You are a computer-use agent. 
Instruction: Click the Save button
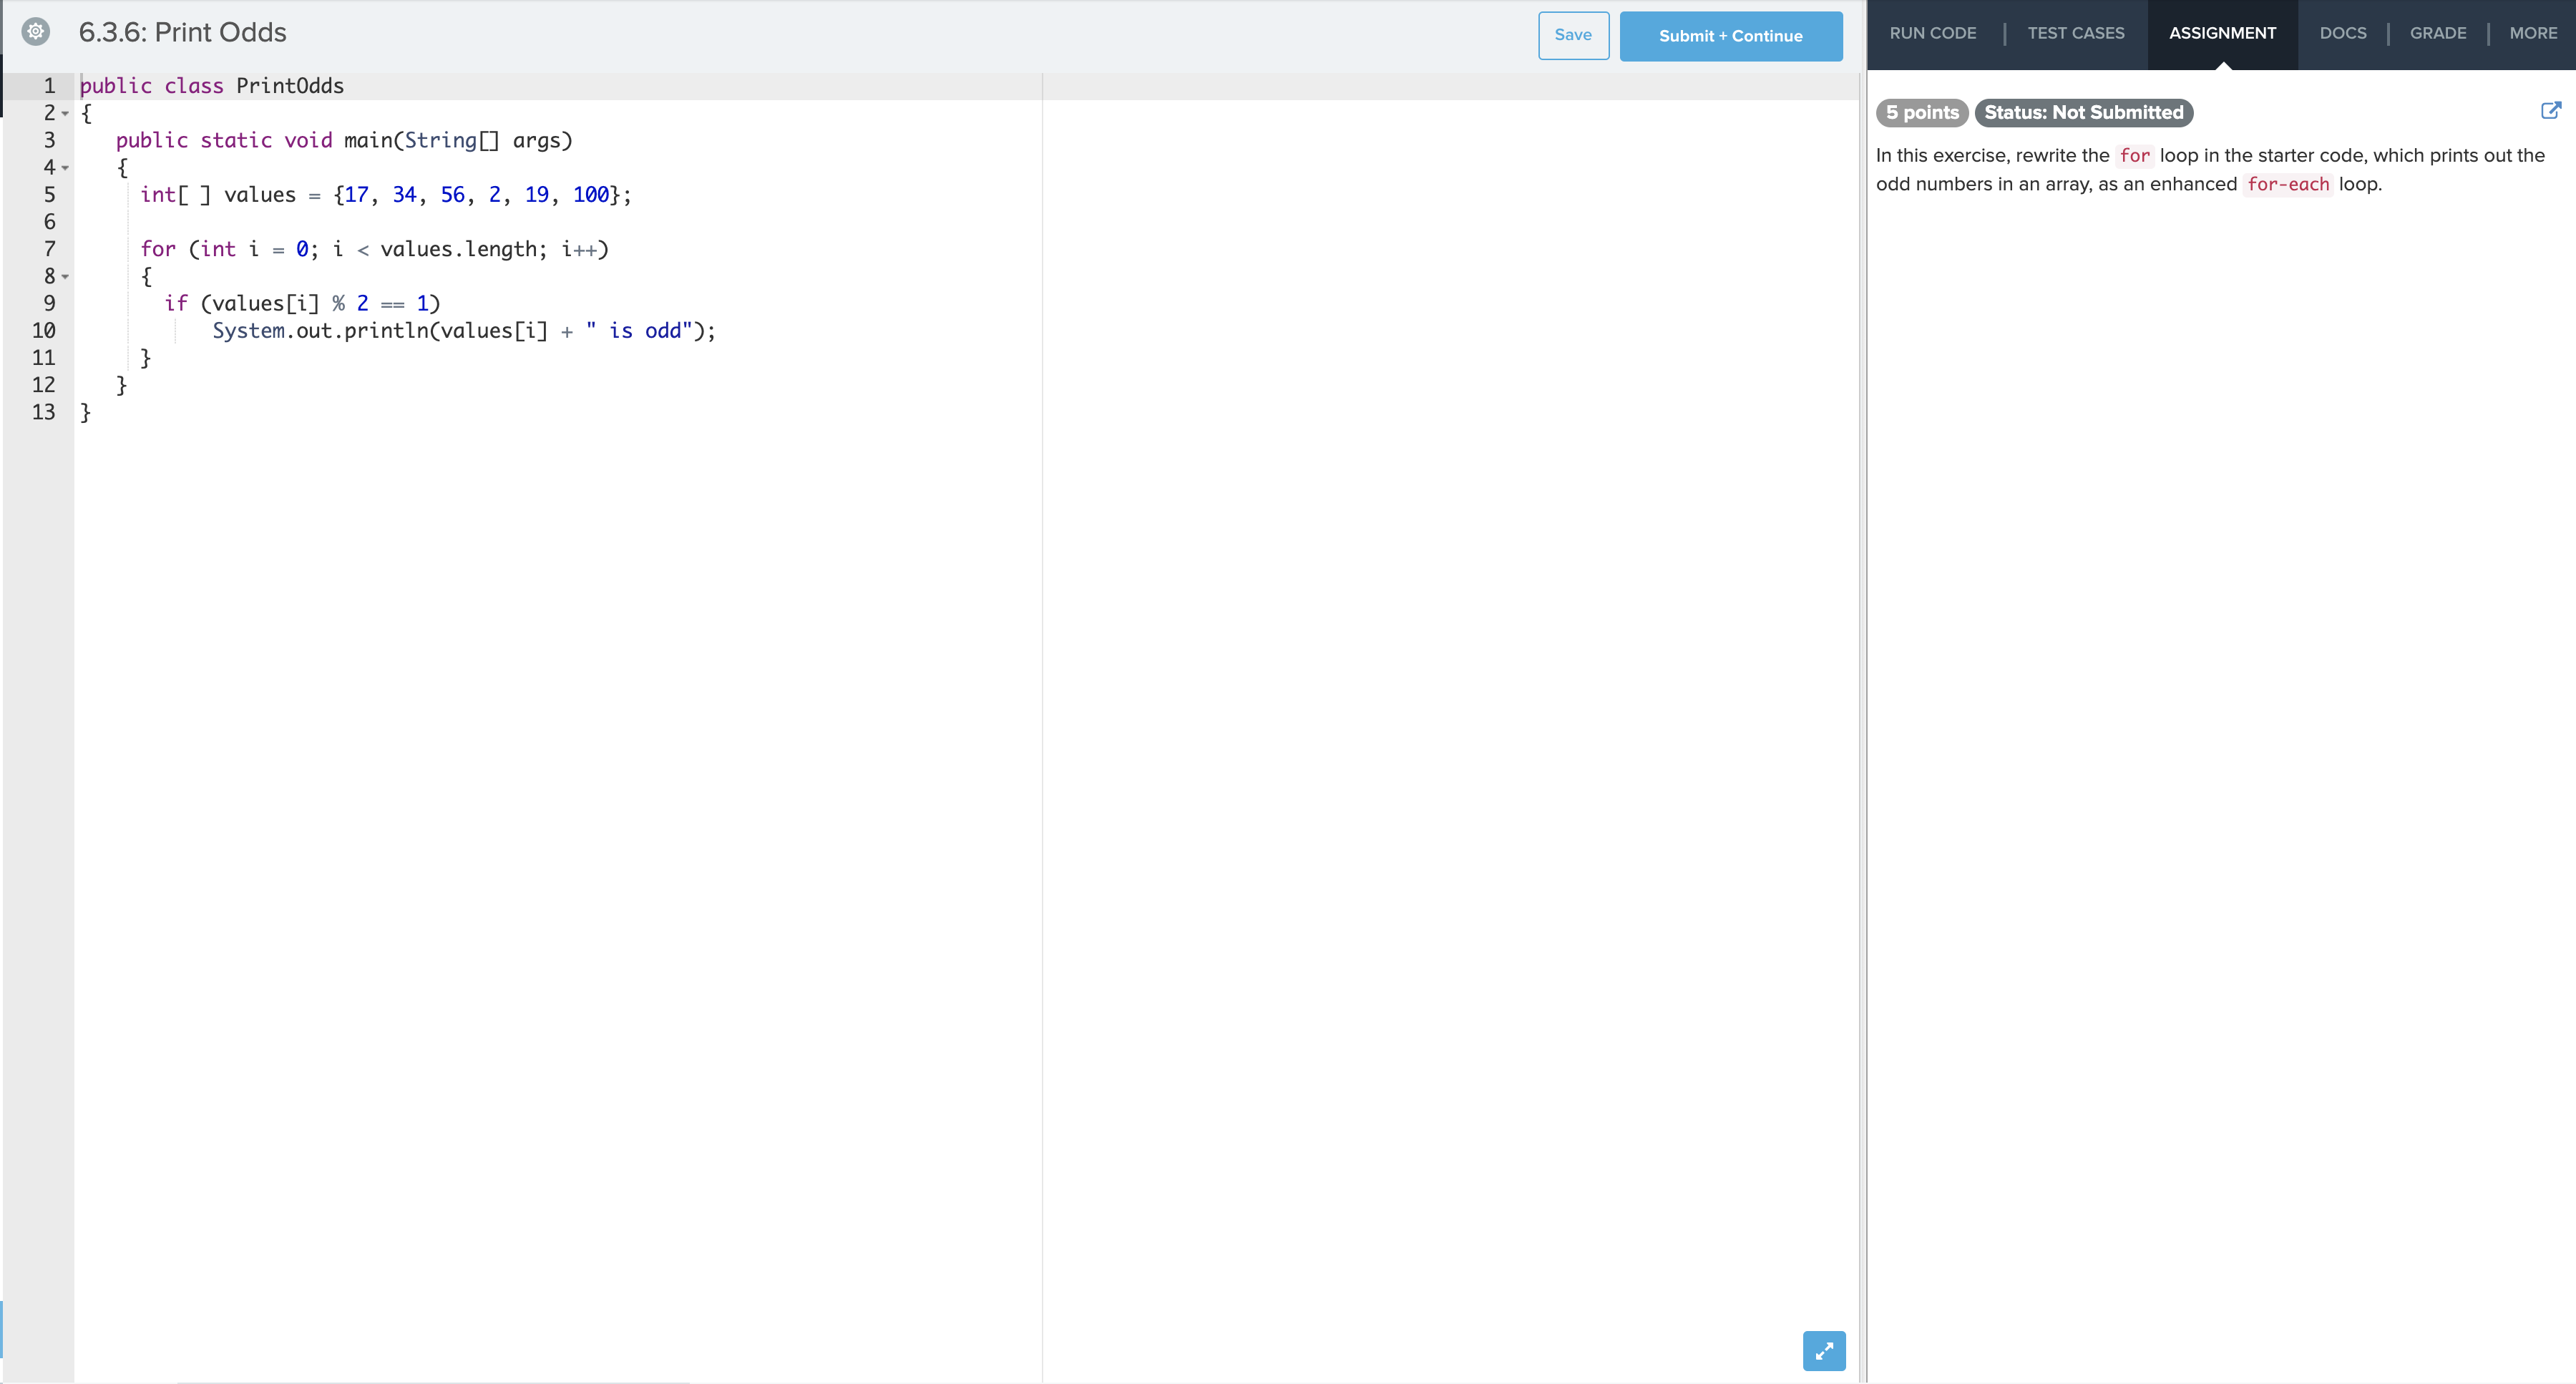point(1573,35)
